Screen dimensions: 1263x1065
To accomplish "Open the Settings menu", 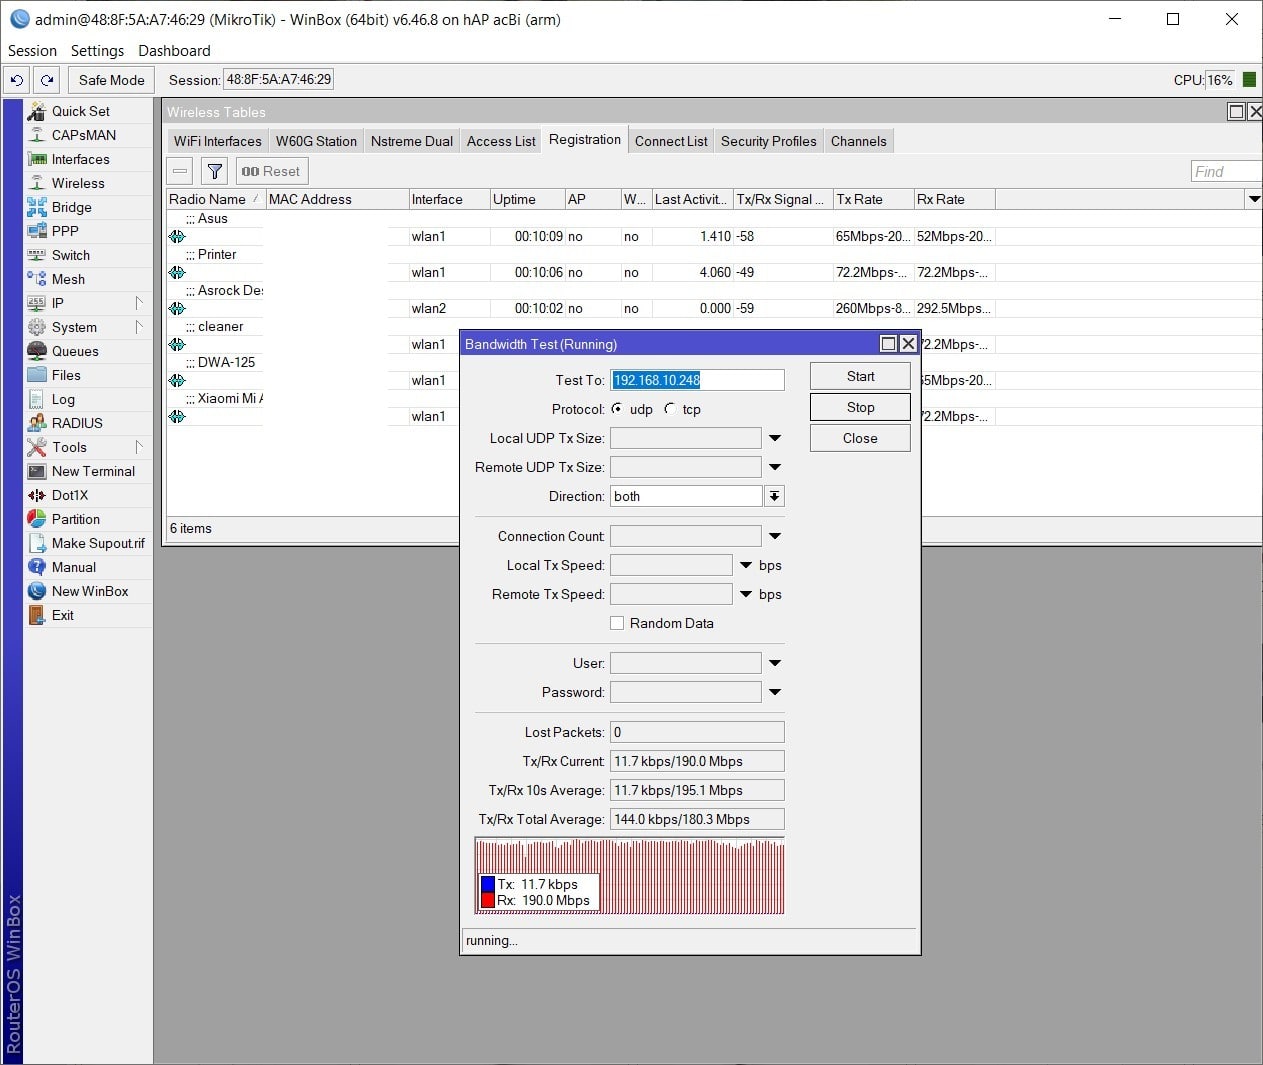I will [97, 51].
